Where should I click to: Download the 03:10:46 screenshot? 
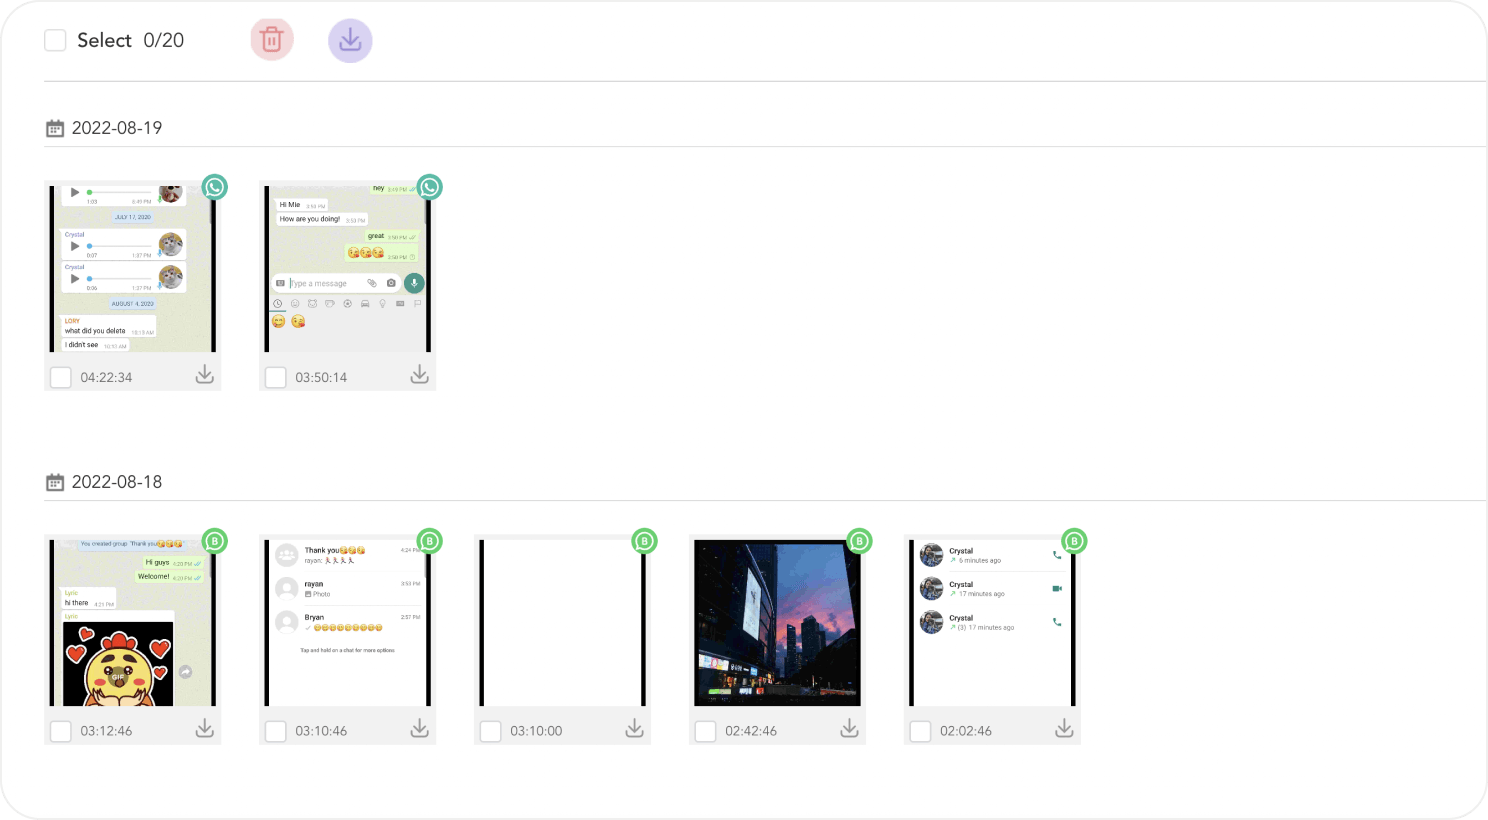420,729
